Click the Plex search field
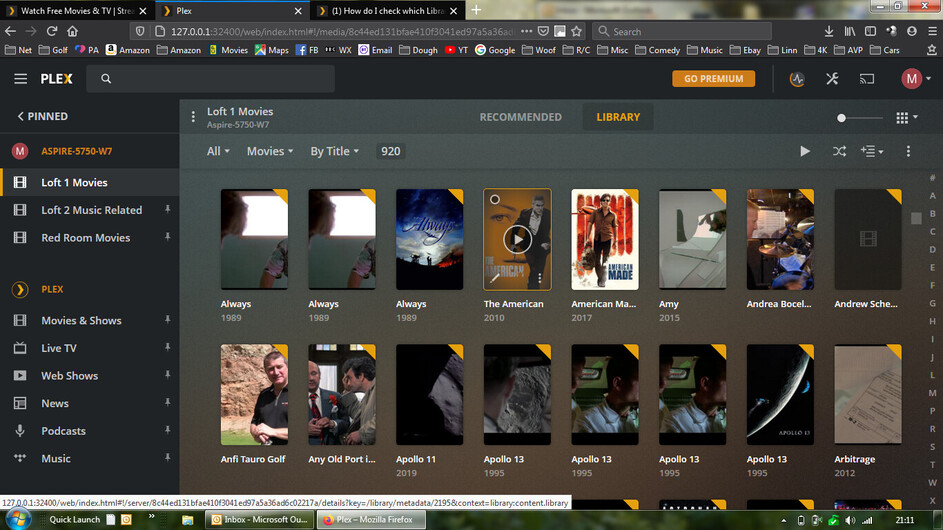 click(210, 79)
